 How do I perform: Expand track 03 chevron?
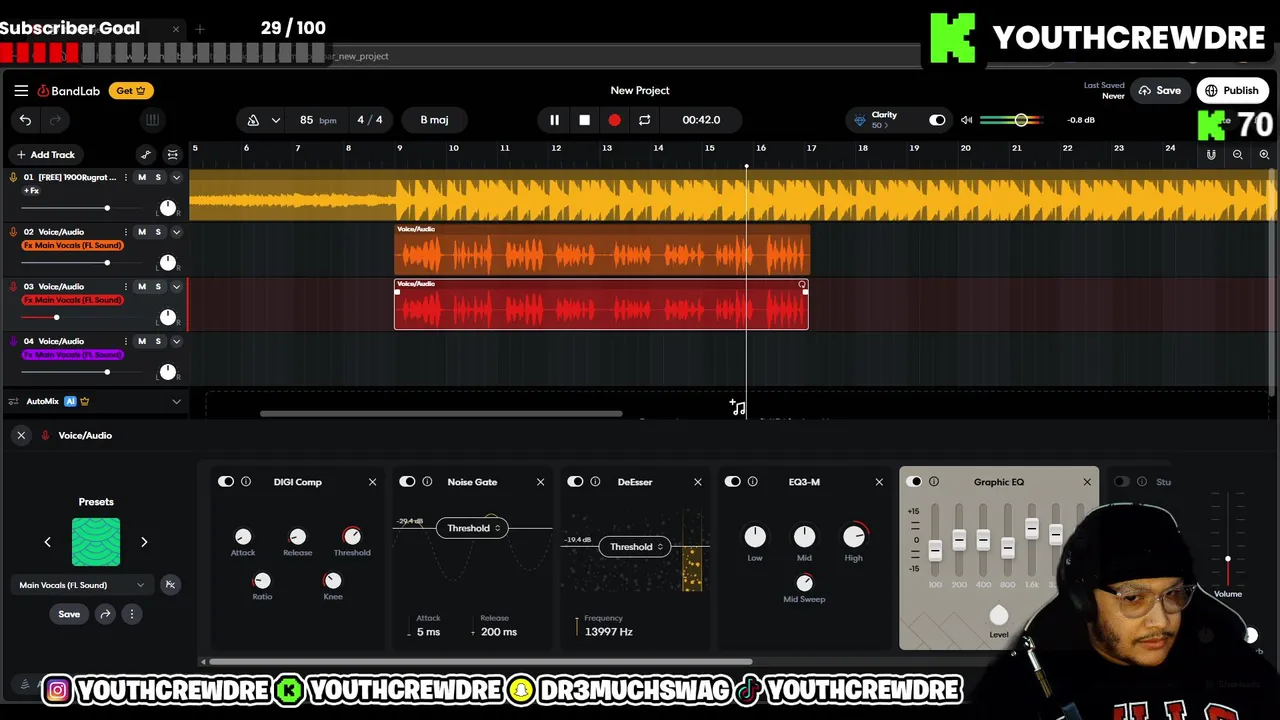pos(176,287)
